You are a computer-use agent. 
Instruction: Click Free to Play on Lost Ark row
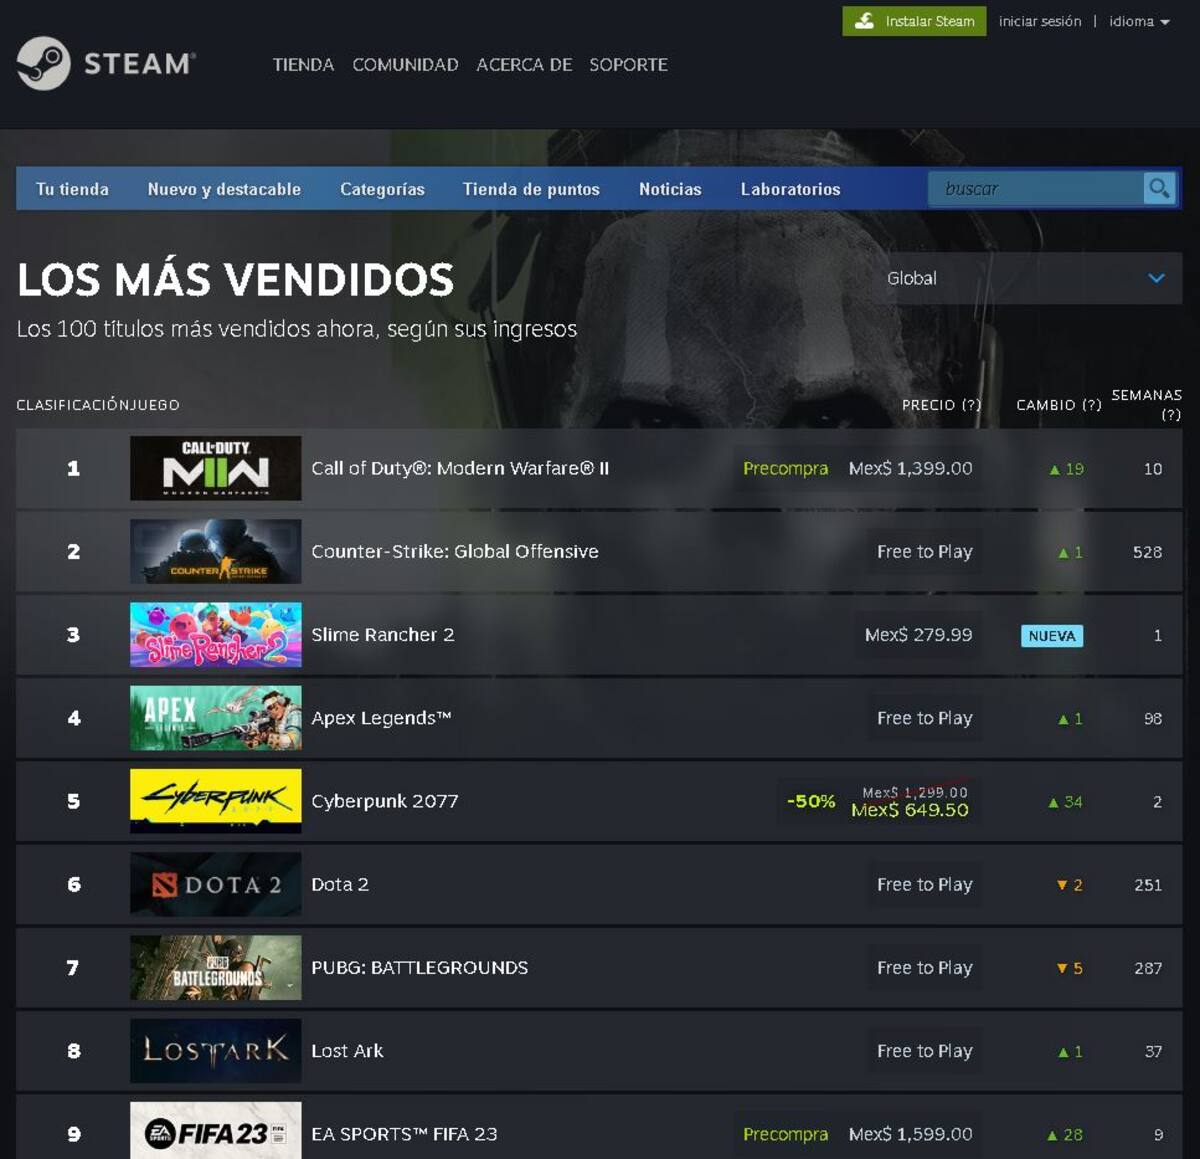tap(924, 1050)
